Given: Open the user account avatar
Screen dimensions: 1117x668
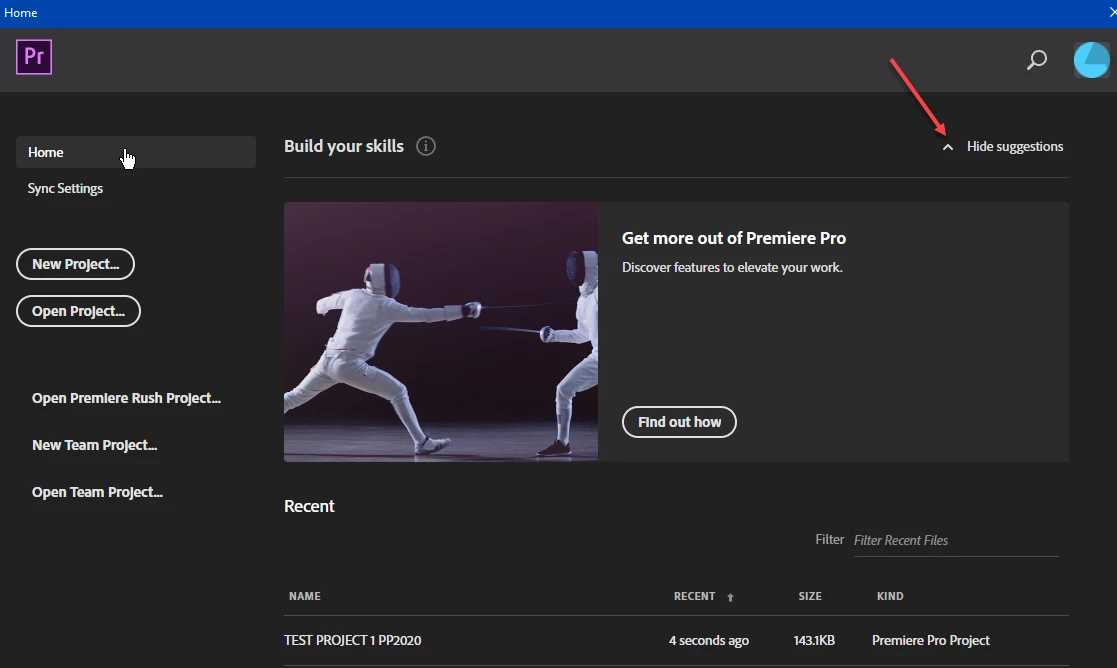Looking at the screenshot, I should point(1091,60).
